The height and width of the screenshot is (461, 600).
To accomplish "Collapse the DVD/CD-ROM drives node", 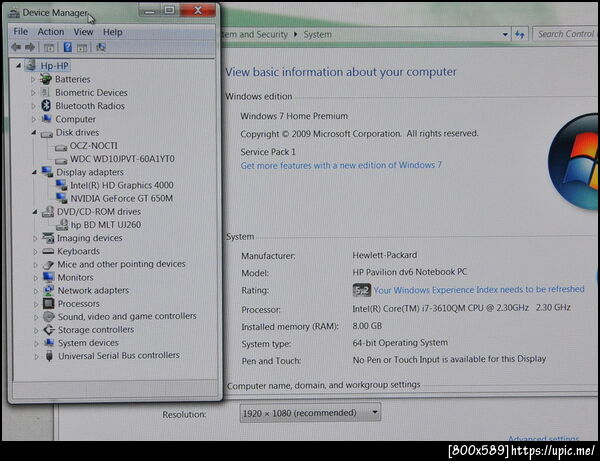I will click(35, 212).
